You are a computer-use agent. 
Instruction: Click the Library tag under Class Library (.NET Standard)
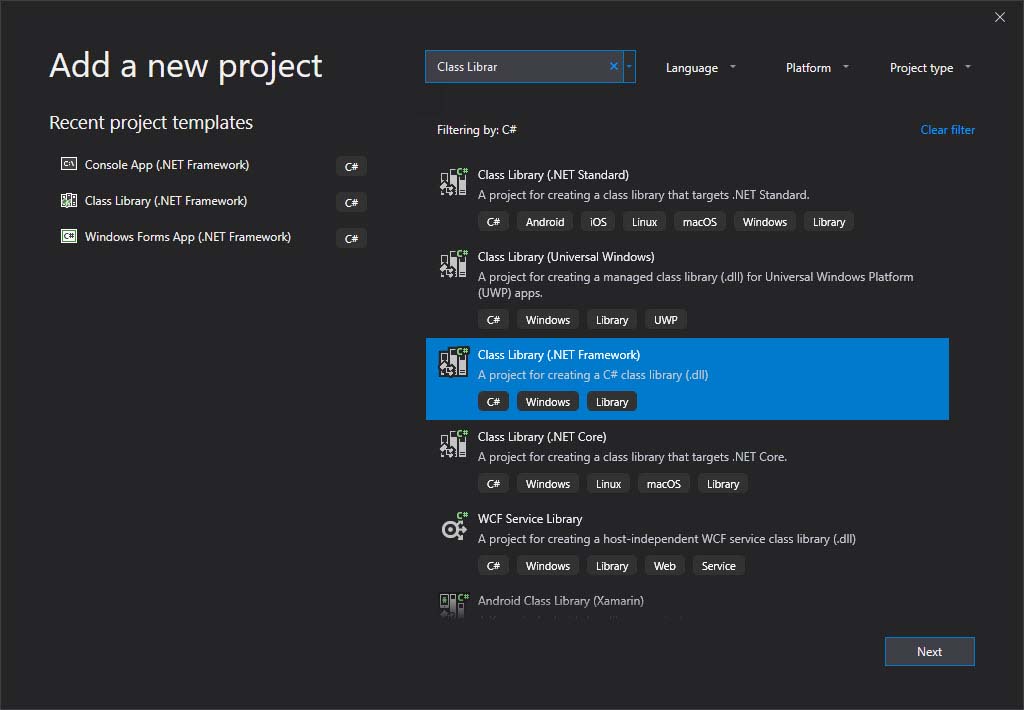click(829, 222)
